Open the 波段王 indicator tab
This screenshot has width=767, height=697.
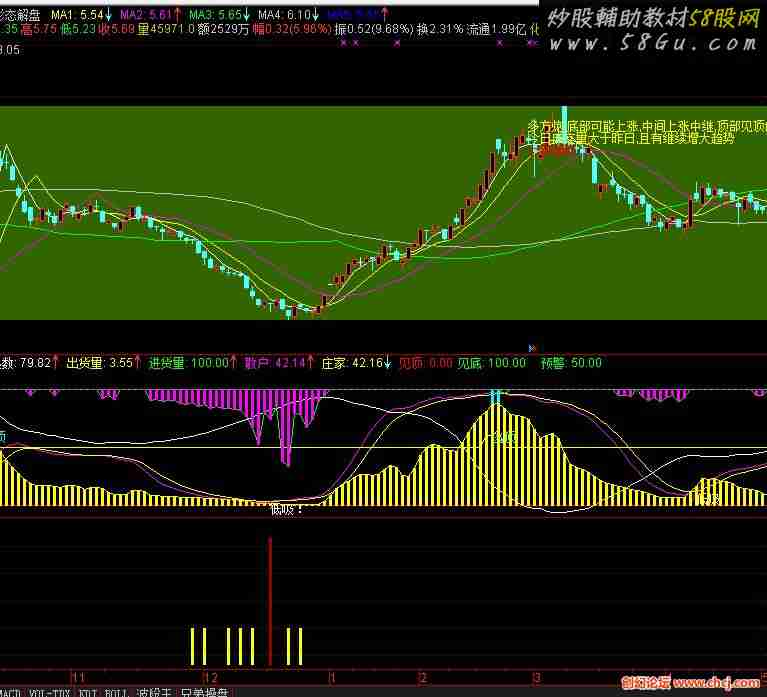(155, 690)
